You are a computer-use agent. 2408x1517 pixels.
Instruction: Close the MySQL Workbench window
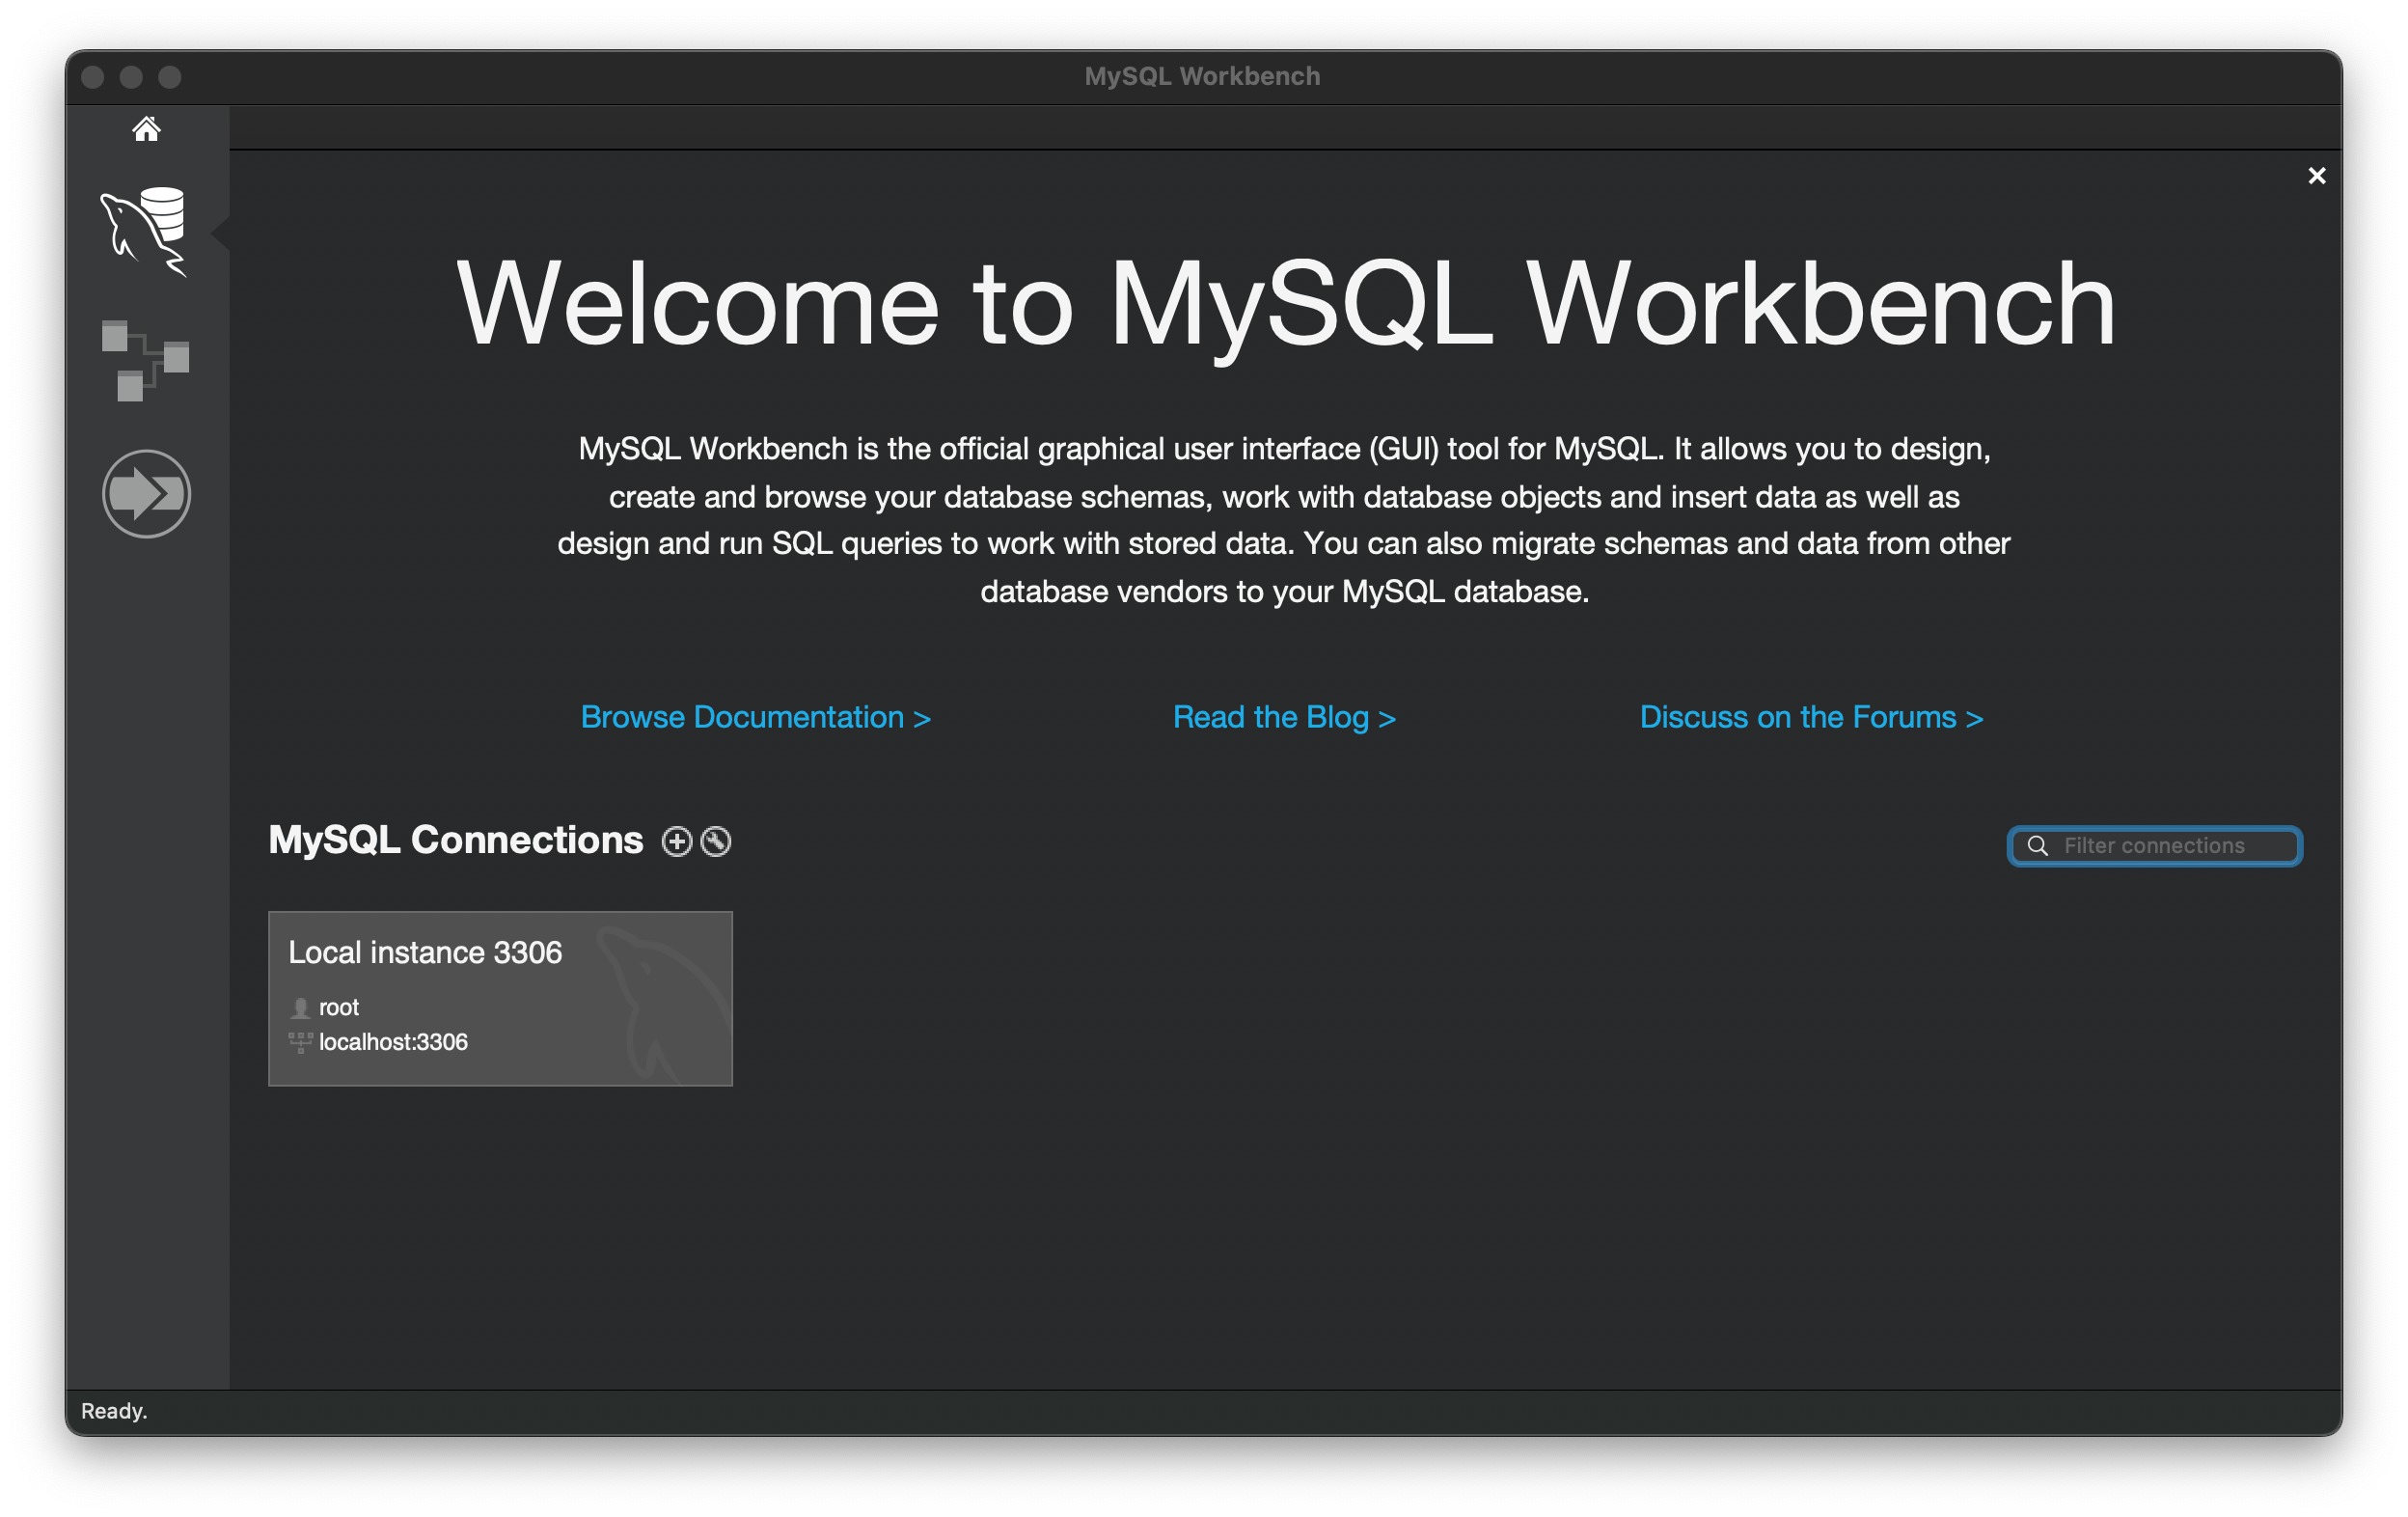[93, 77]
